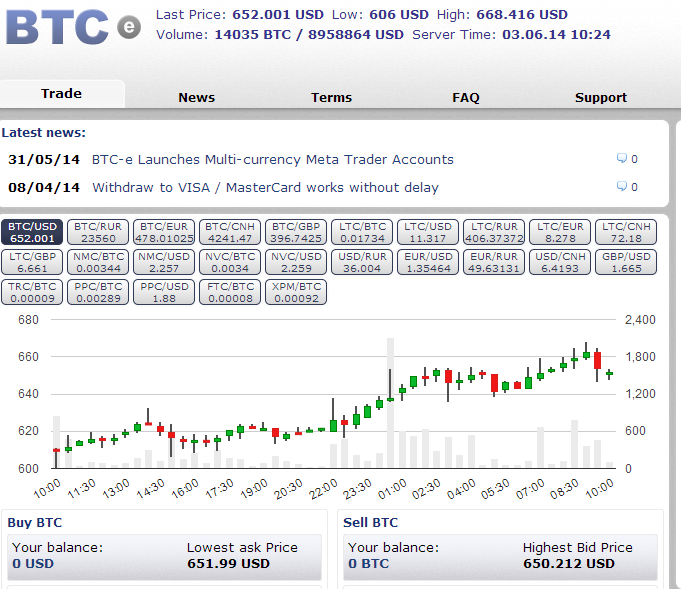Switch to BTC/GBP pair

[x=296, y=232]
